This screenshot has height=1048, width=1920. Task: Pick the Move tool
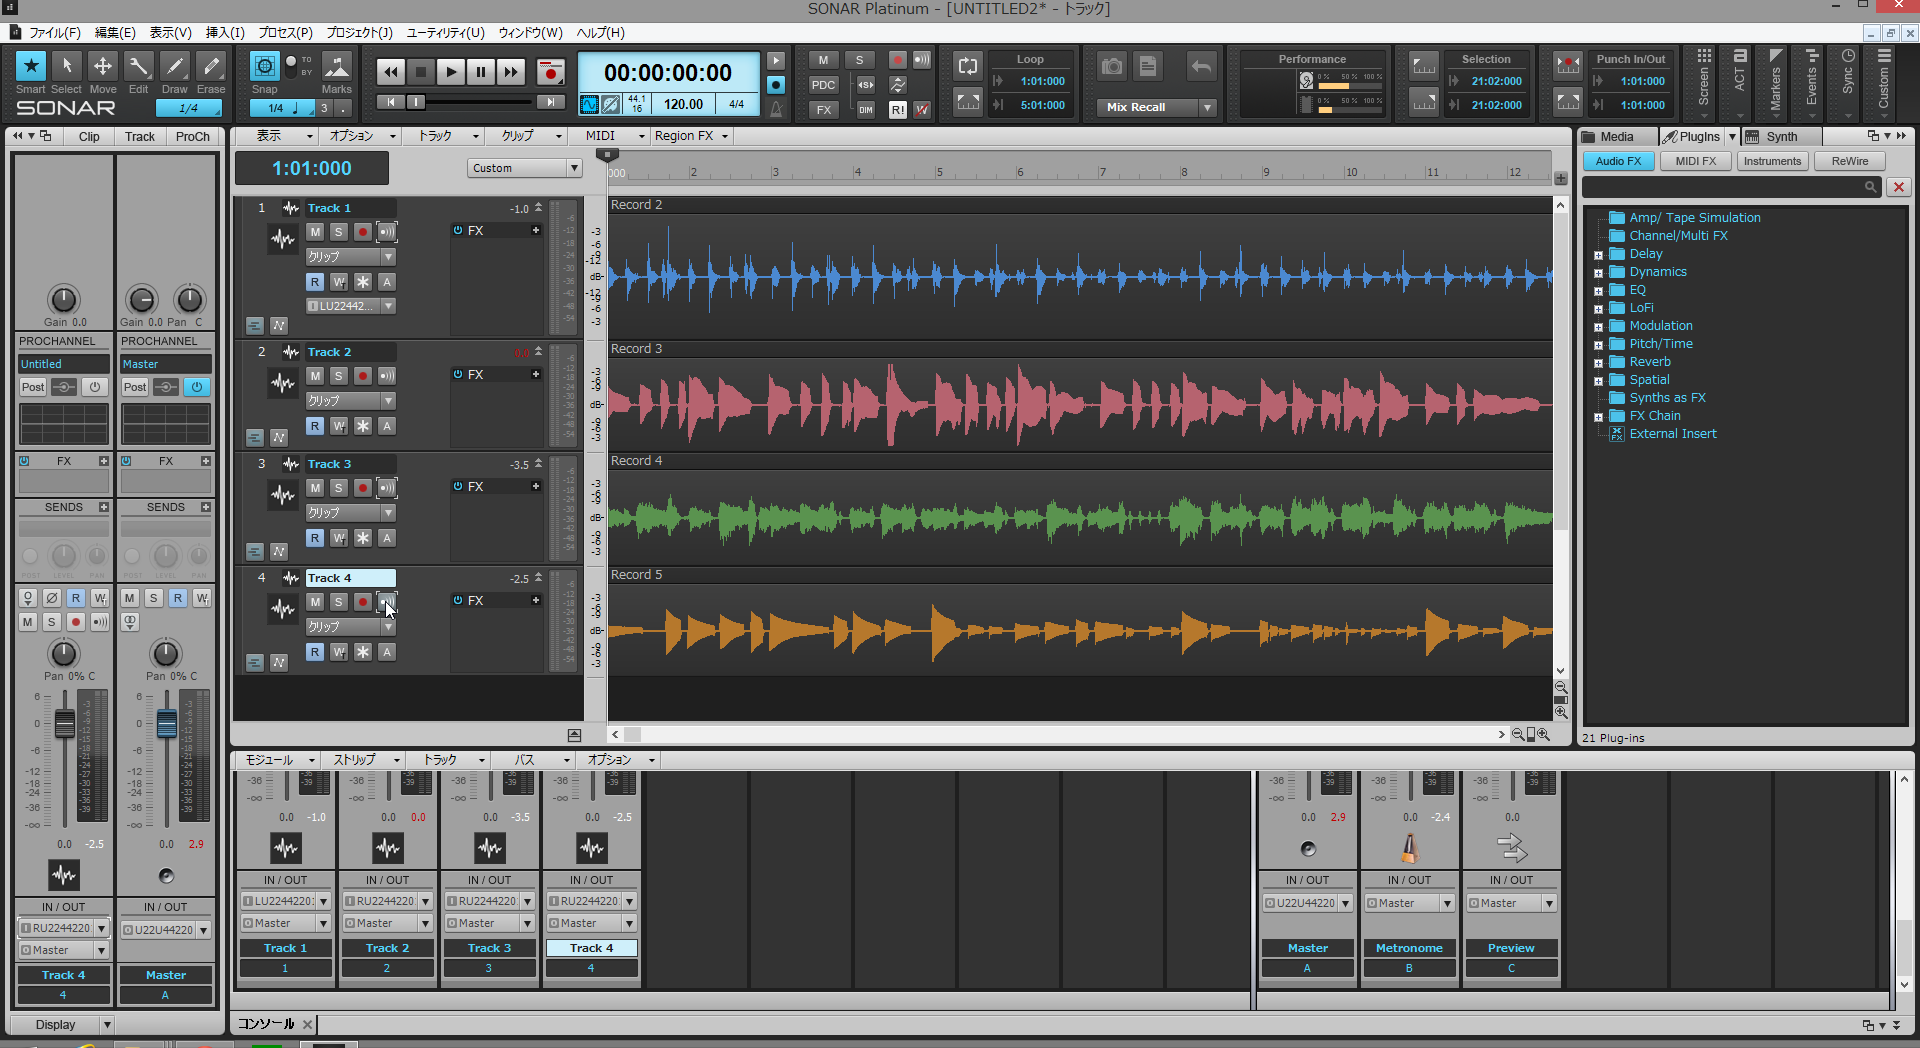pyautogui.click(x=103, y=66)
